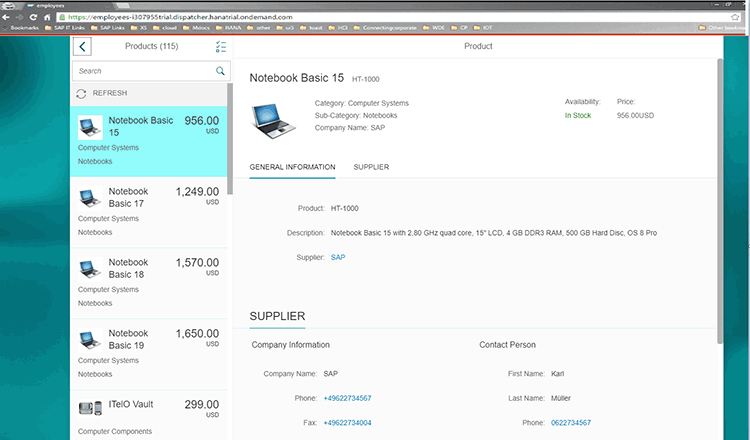Click the Products (115) header title
The height and width of the screenshot is (440, 750).
[x=152, y=46]
